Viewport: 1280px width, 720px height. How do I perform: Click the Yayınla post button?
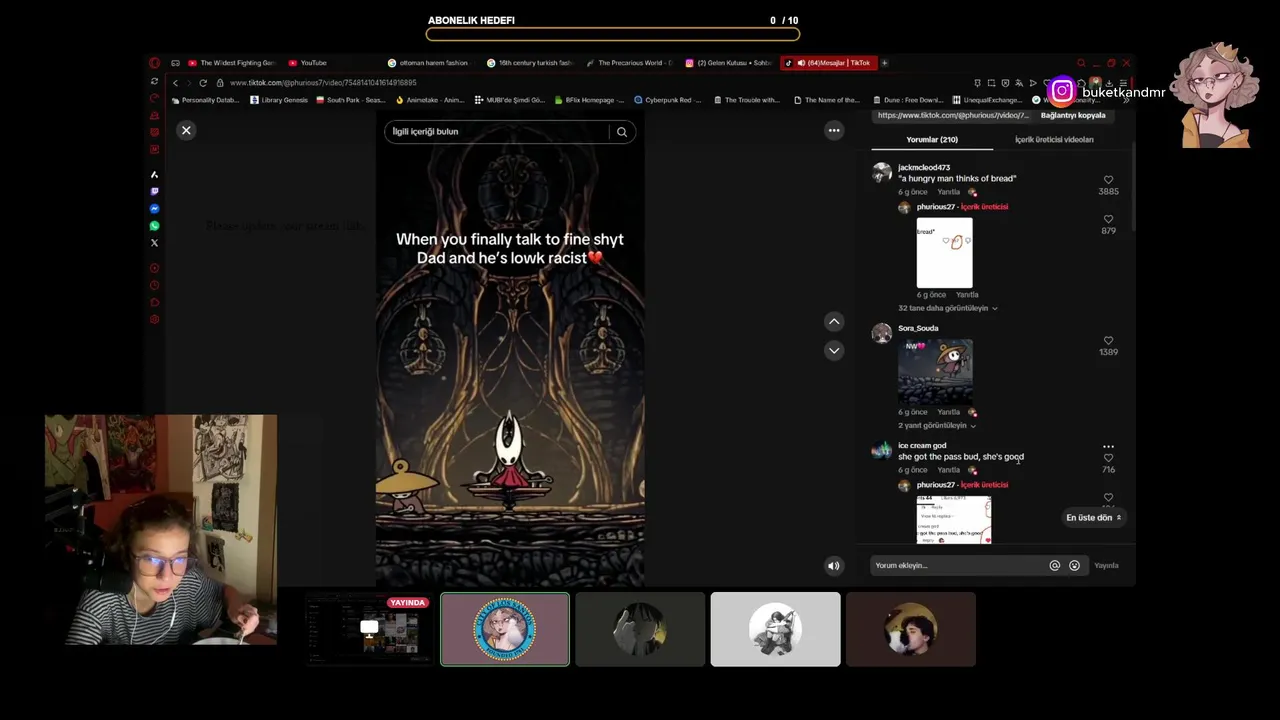[x=1106, y=566]
